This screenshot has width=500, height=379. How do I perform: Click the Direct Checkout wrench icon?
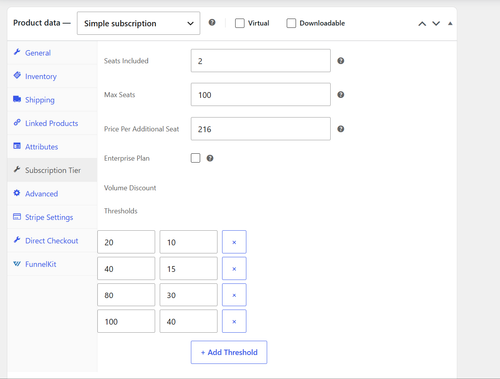tap(17, 240)
